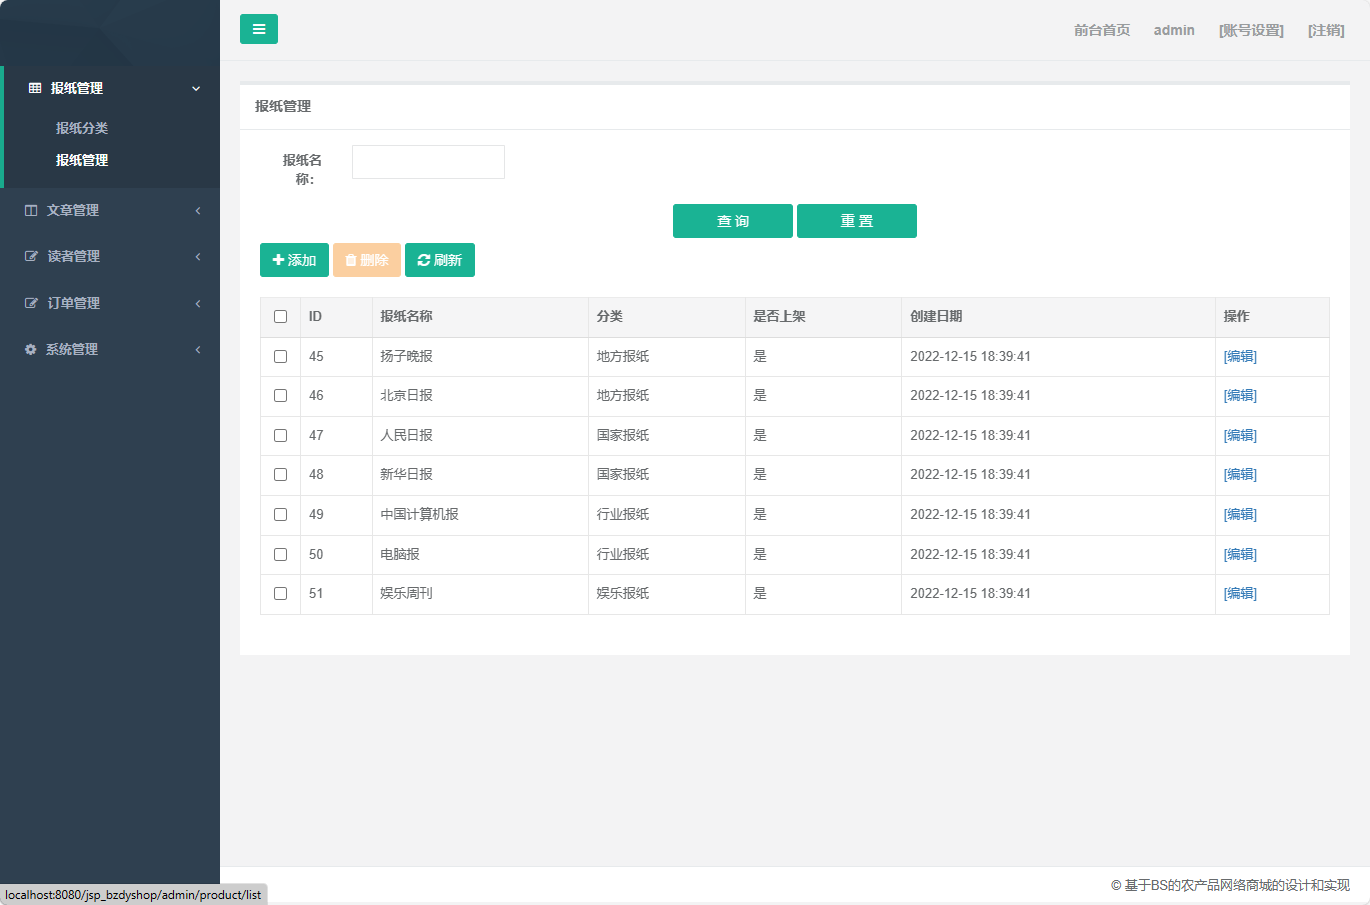Click the refresh icon on 刷新 button
The image size is (1370, 905).
(x=424, y=259)
